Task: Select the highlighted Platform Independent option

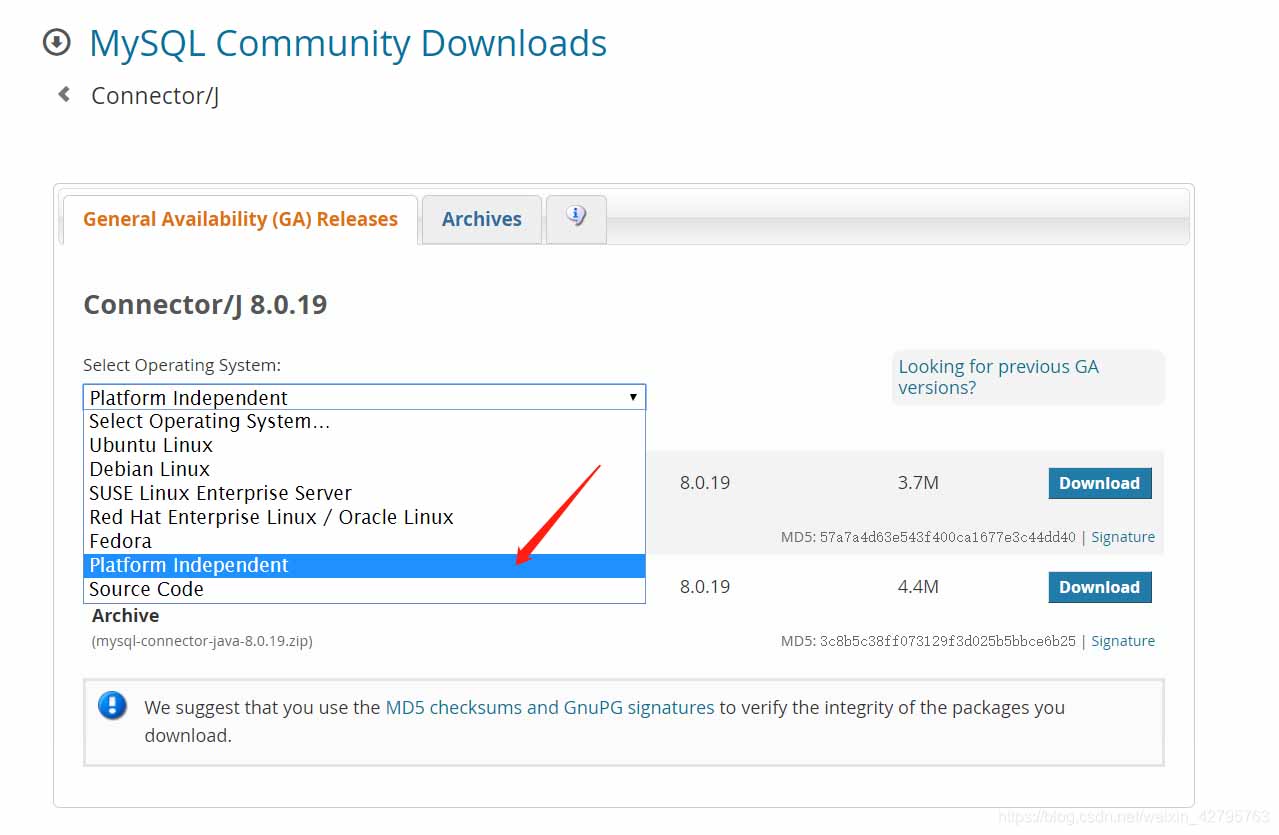Action: coord(189,565)
